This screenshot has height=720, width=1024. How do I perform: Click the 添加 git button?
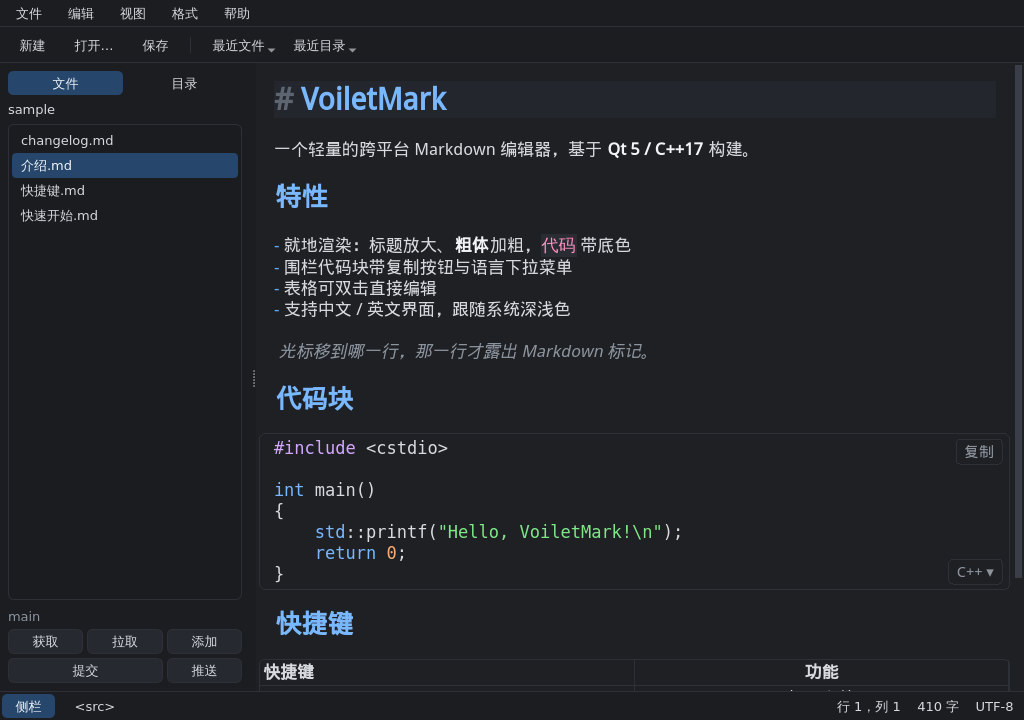pyautogui.click(x=204, y=642)
